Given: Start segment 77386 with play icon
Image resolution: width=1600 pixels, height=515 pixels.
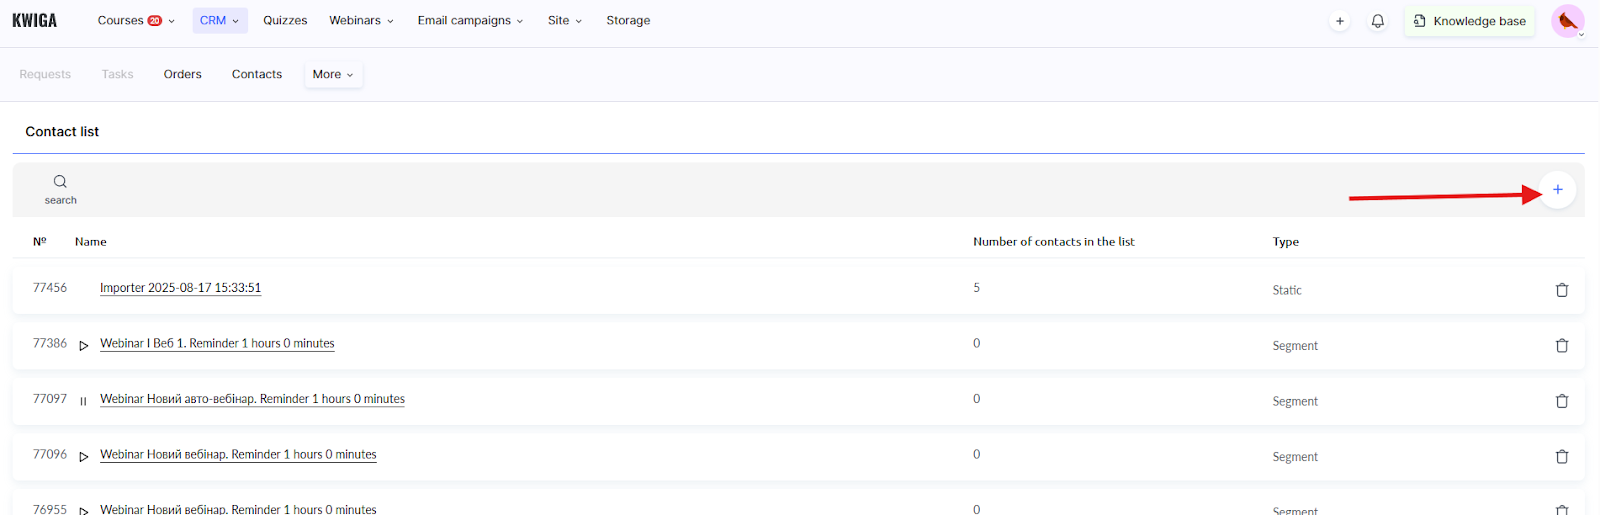Looking at the screenshot, I should click(x=84, y=345).
